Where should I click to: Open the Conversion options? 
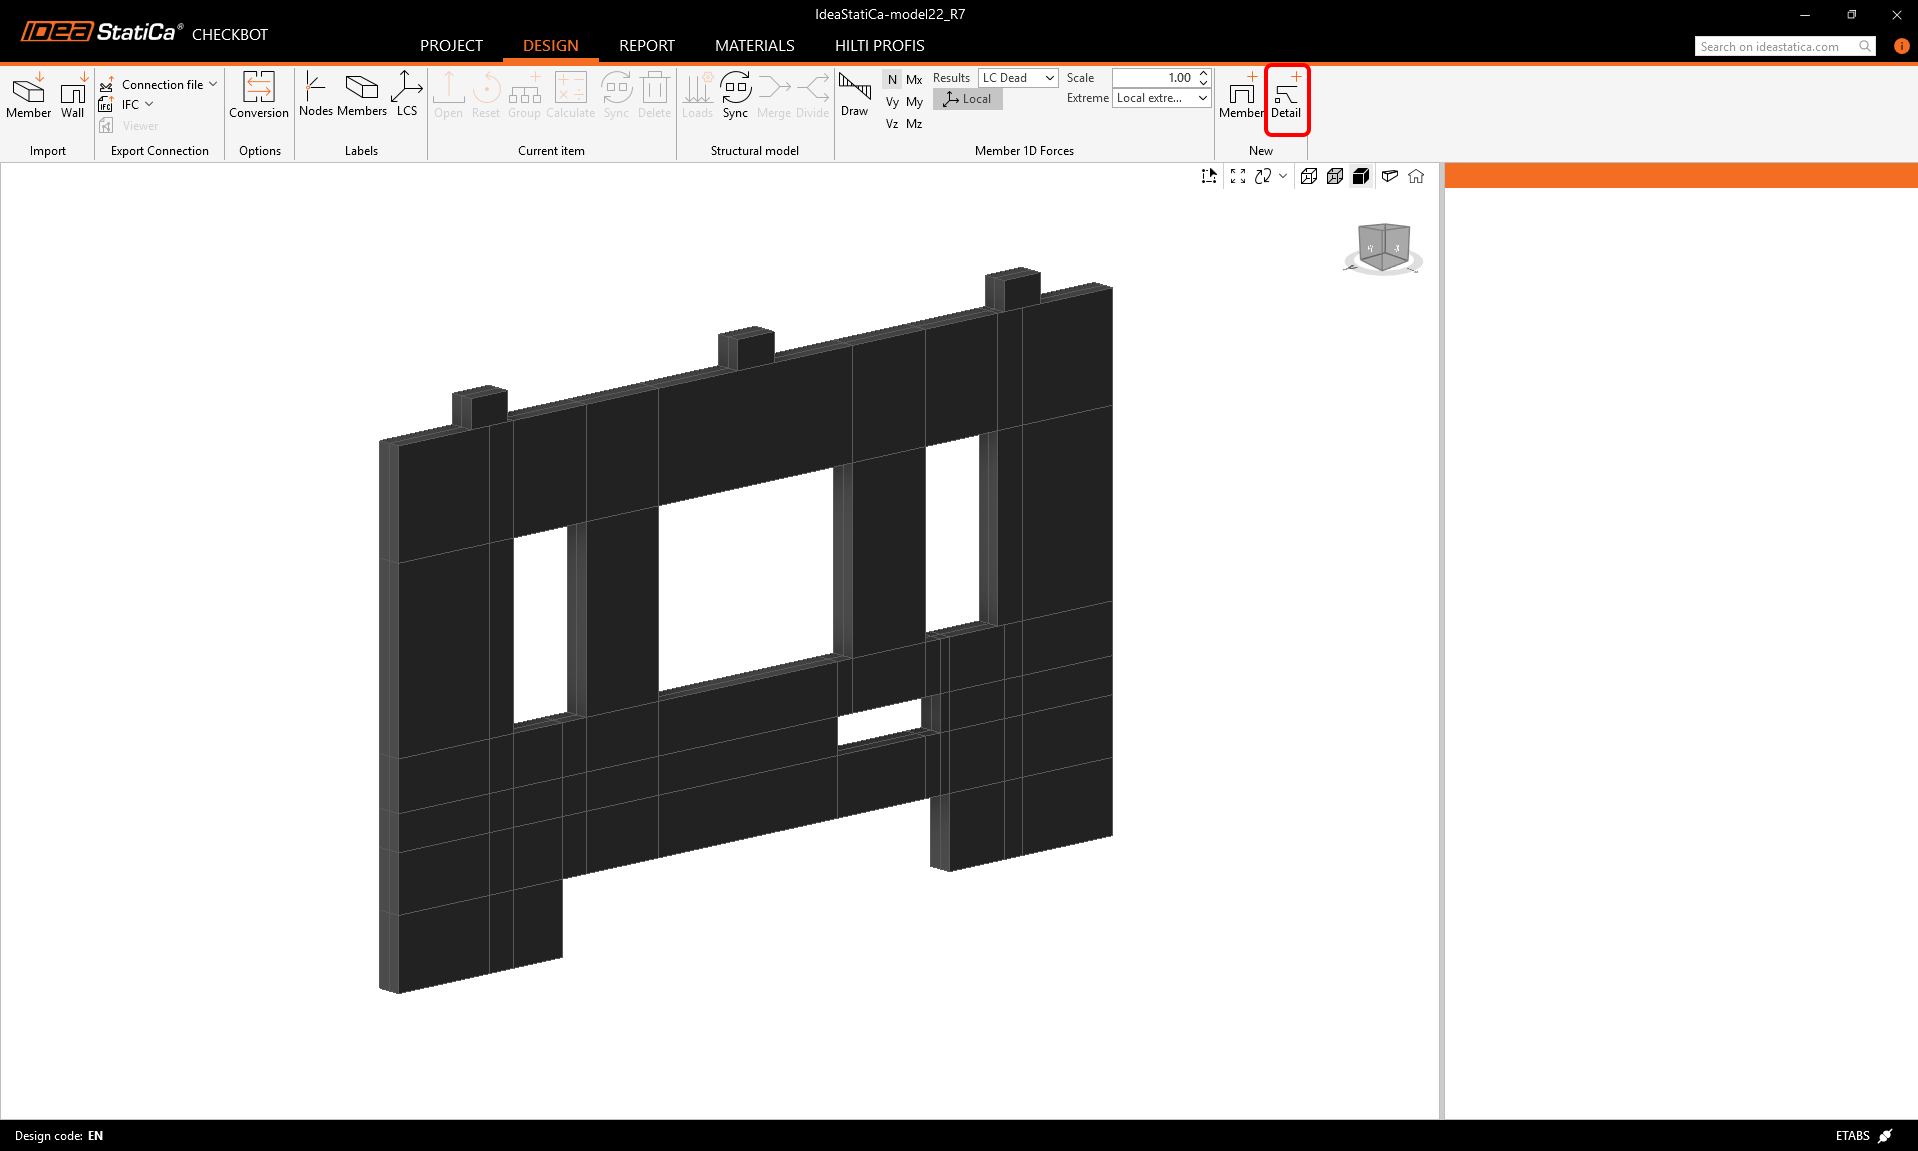(258, 97)
